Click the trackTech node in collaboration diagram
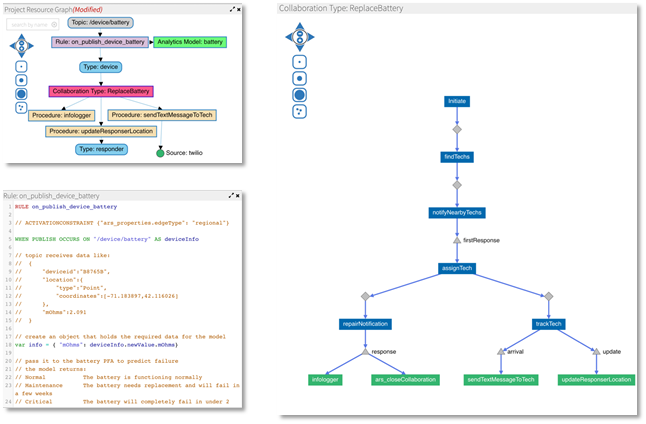 [548, 324]
